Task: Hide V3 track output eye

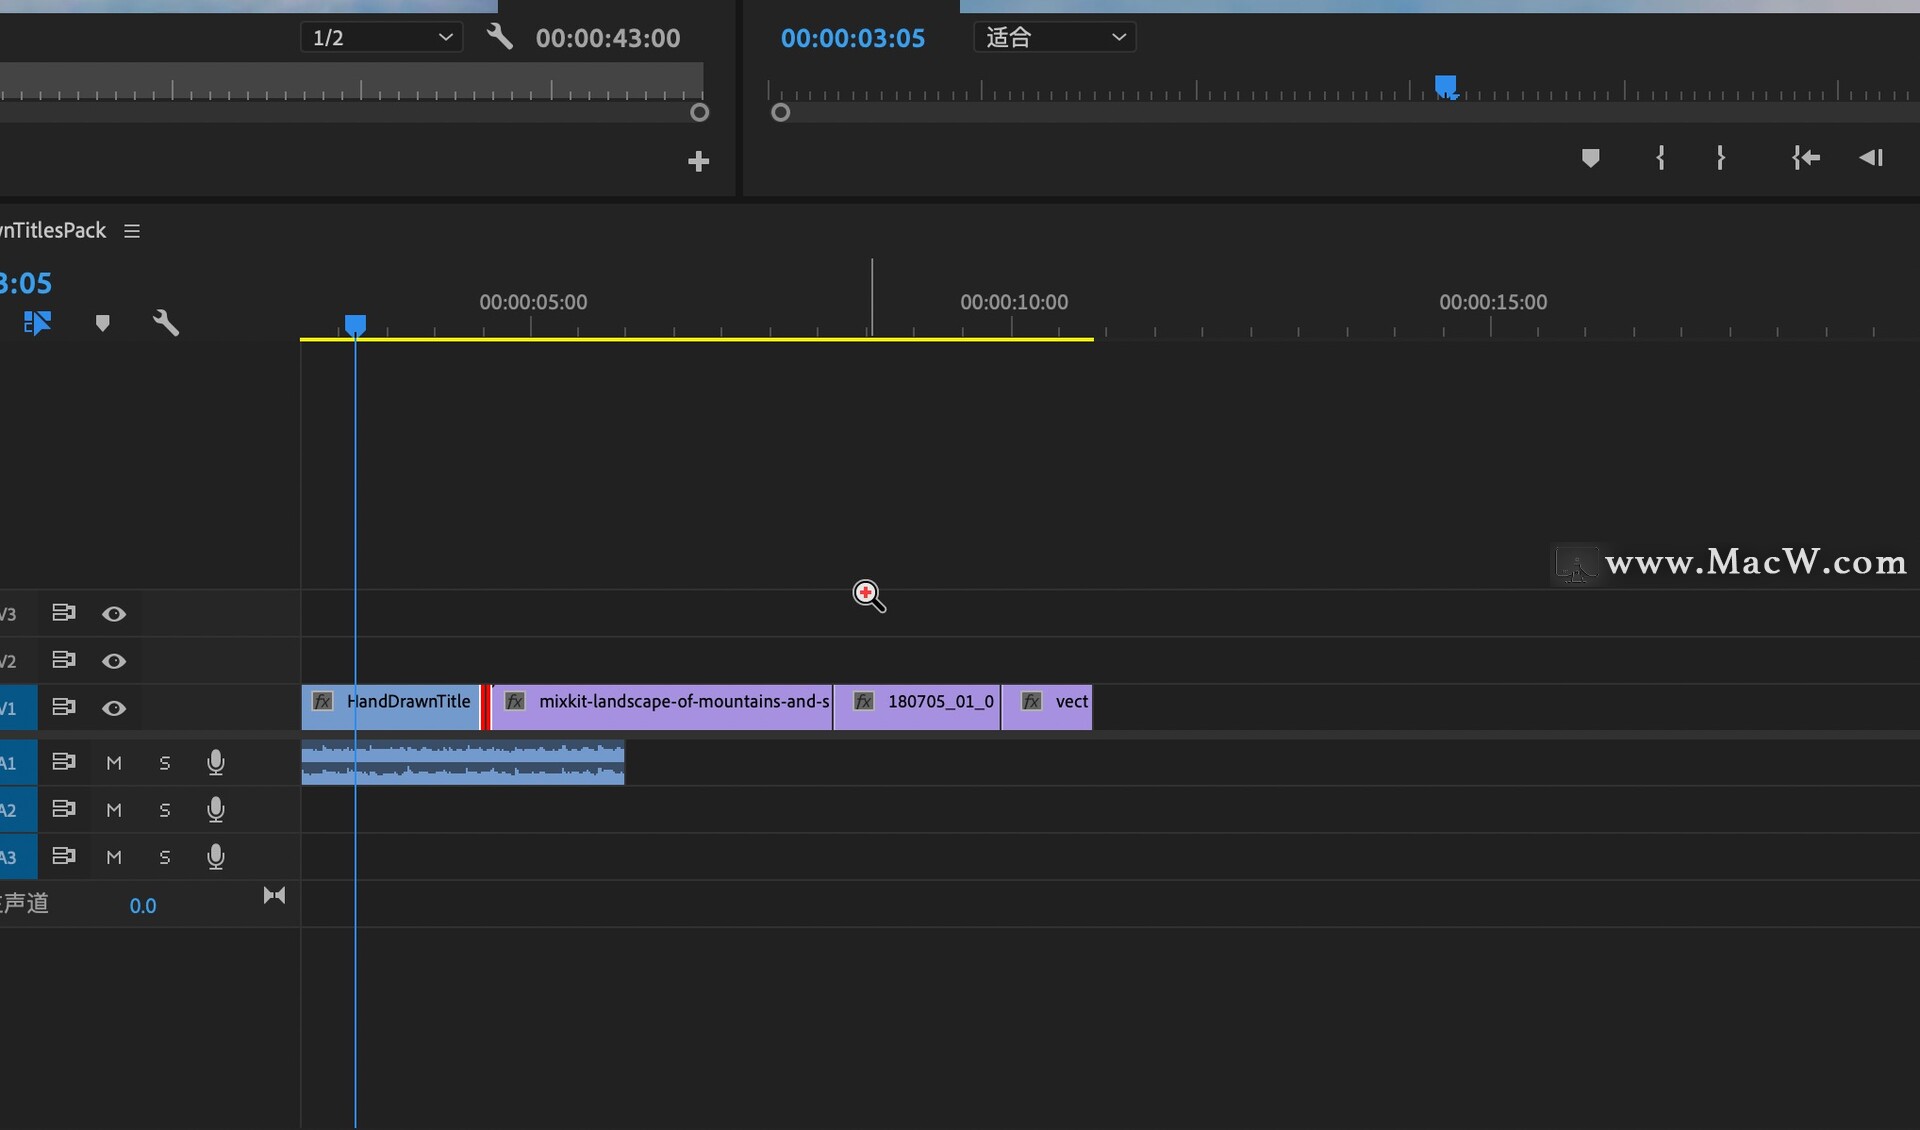Action: [114, 614]
